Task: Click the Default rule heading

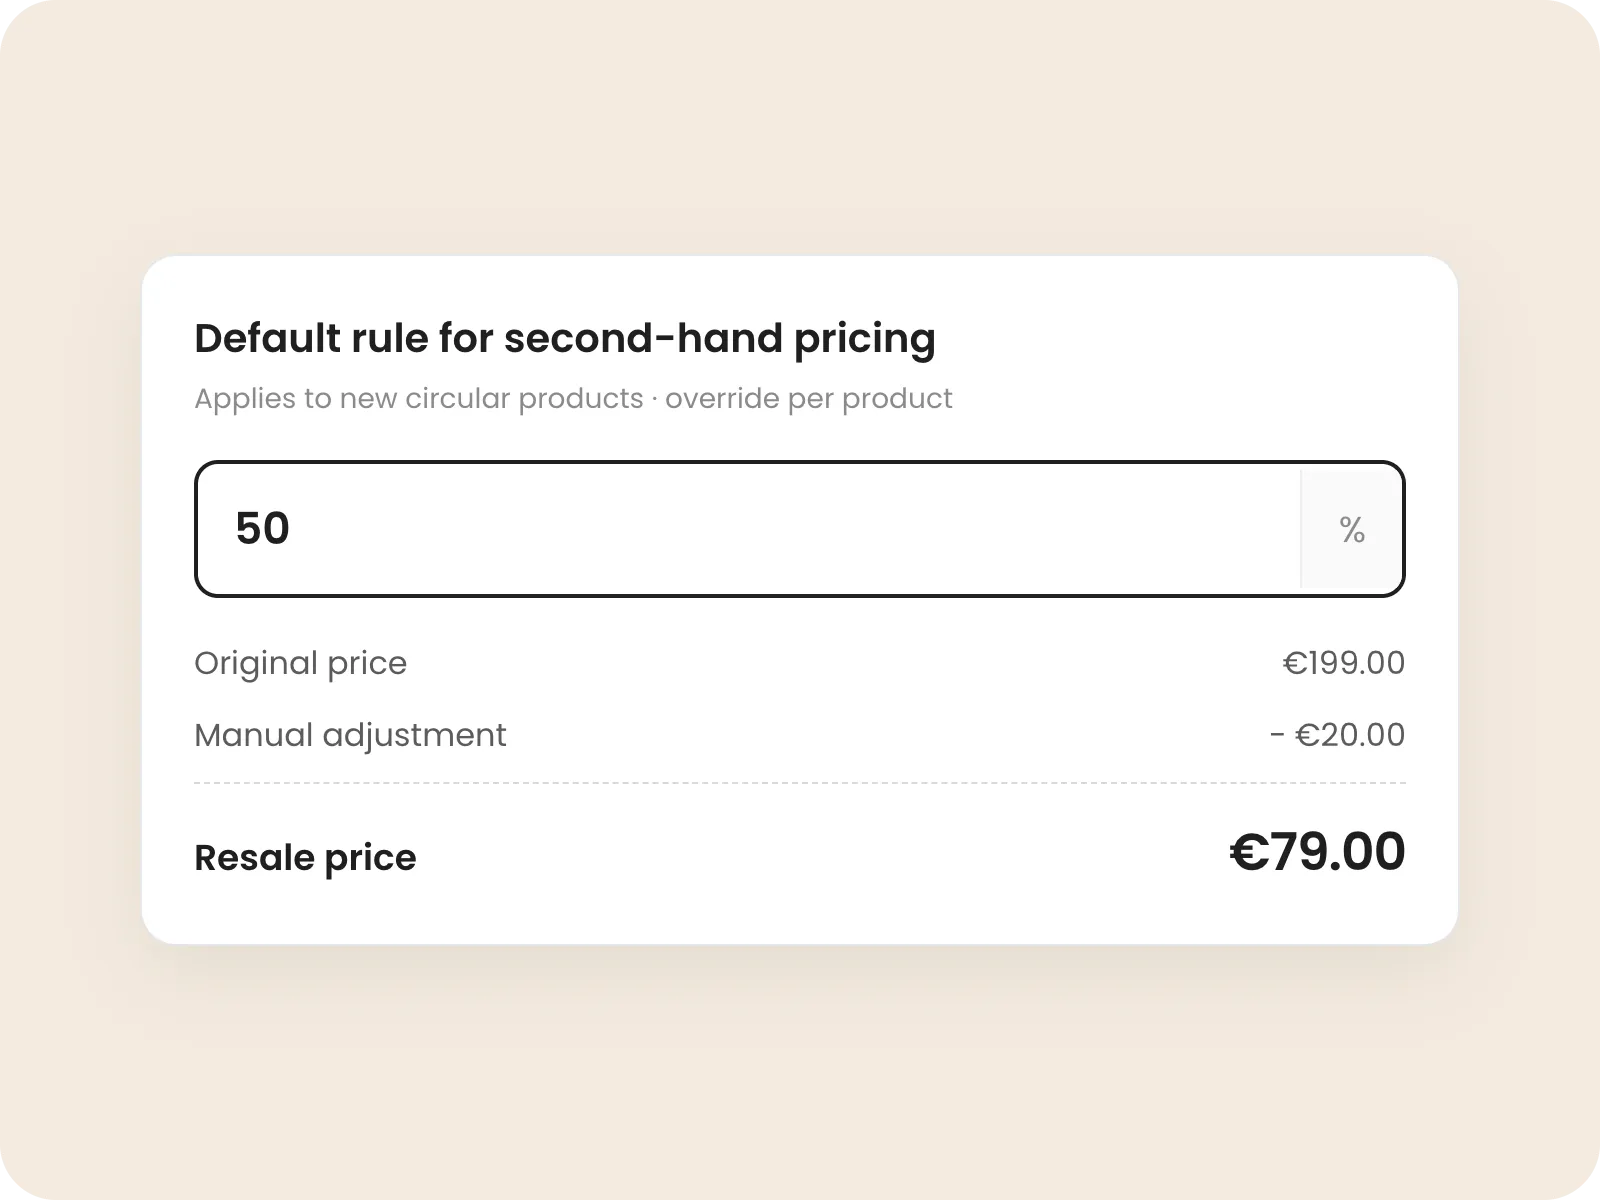Action: [565, 339]
